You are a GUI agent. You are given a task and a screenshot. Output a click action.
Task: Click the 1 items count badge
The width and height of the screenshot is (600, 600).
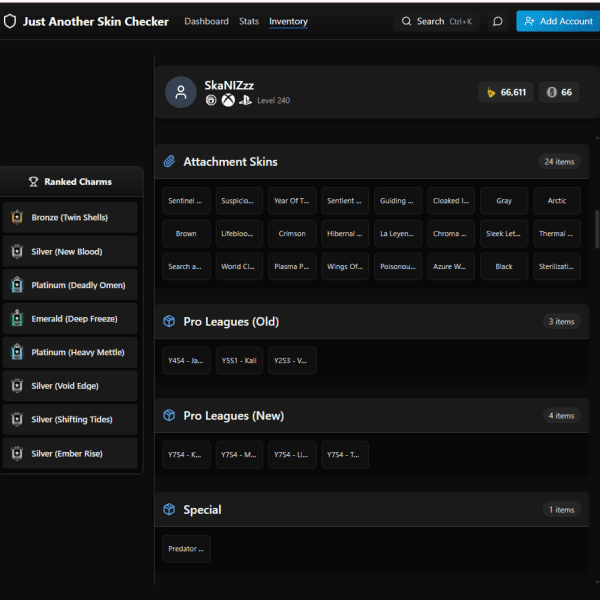(561, 510)
